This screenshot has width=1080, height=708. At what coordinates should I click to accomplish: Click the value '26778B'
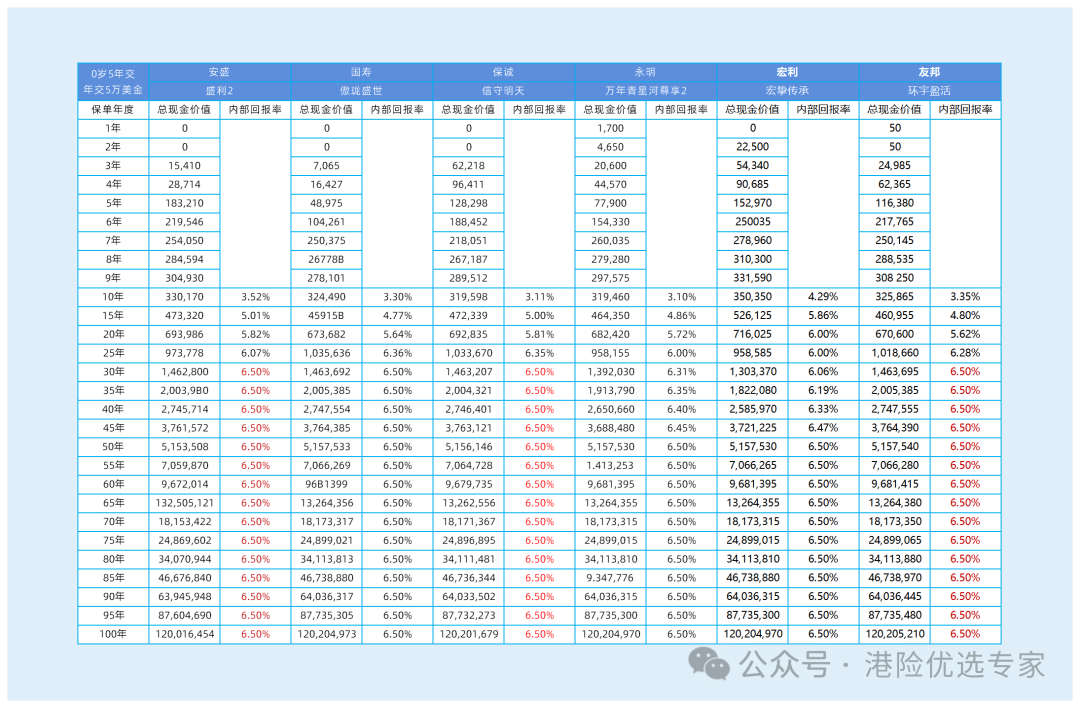coord(326,260)
